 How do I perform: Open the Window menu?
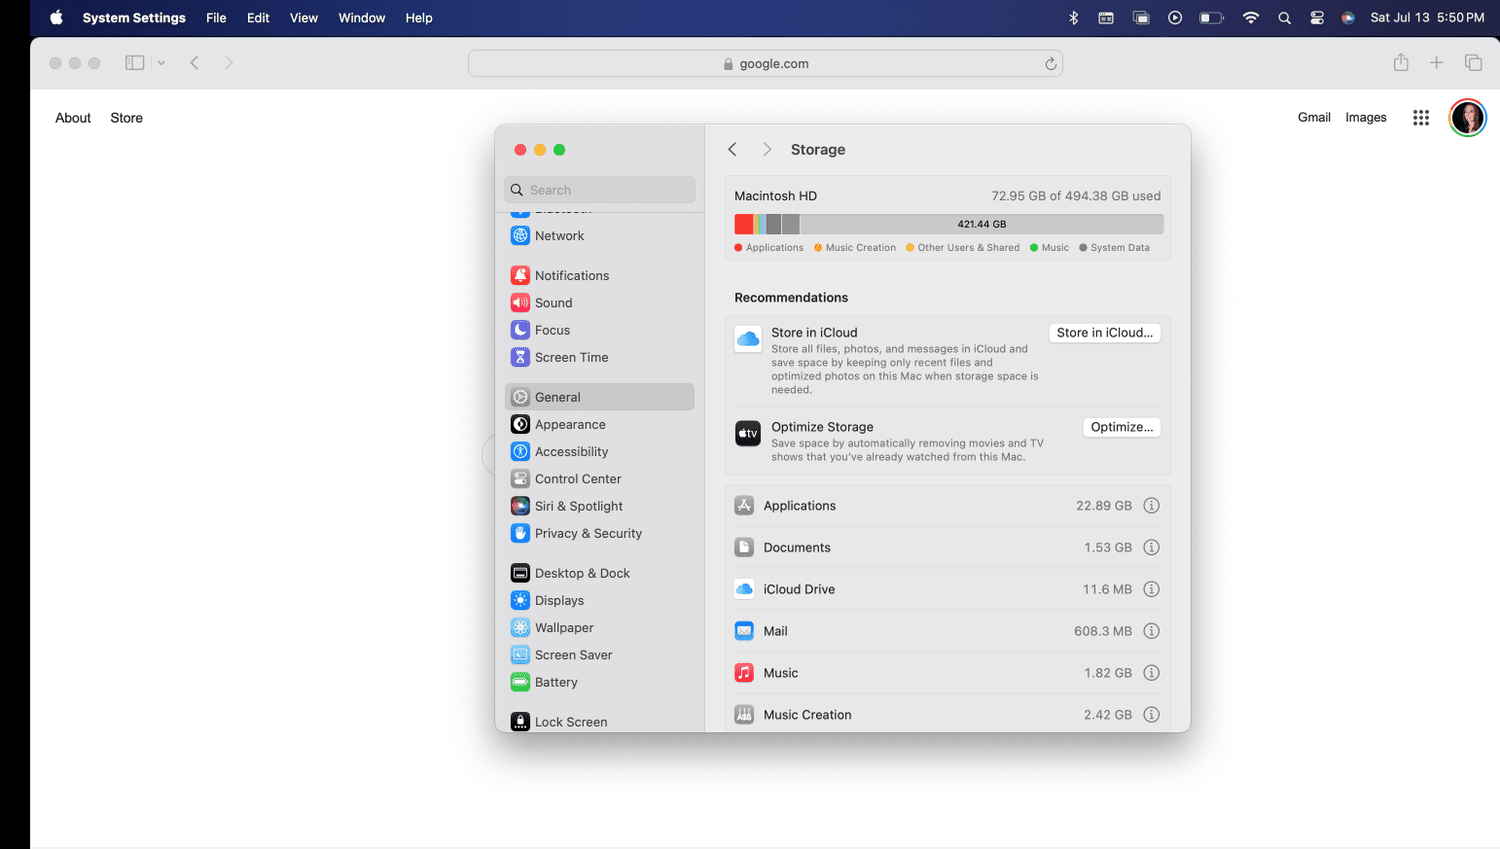pos(361,18)
